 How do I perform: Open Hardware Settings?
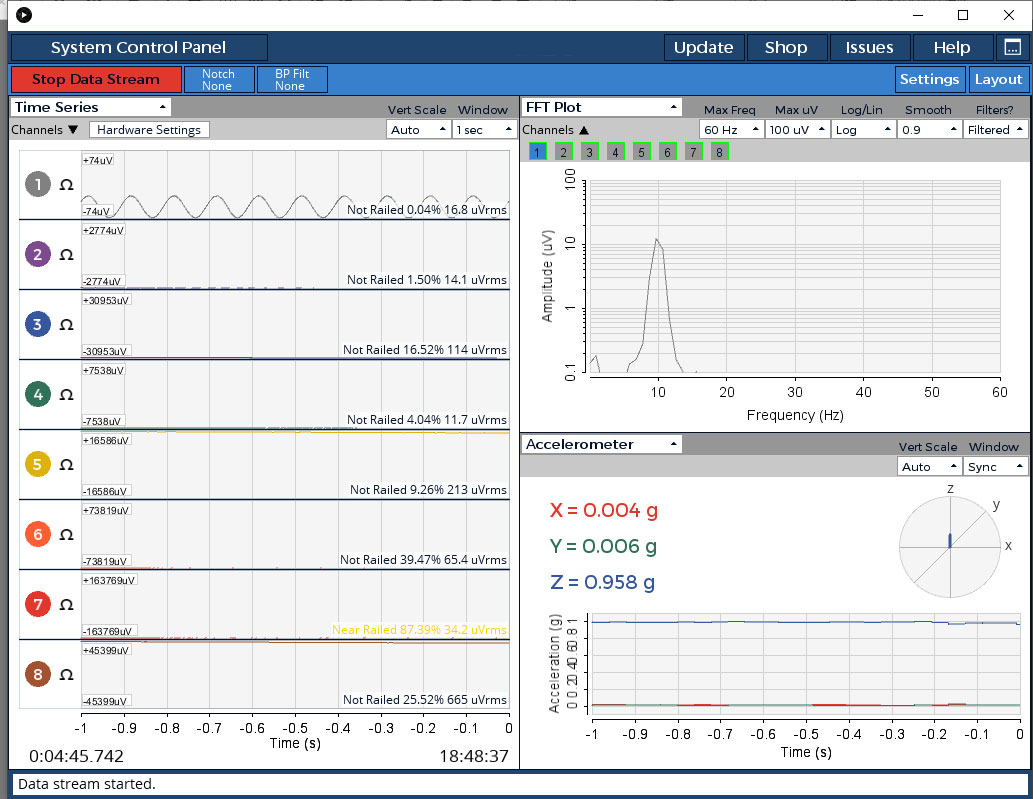(x=149, y=130)
